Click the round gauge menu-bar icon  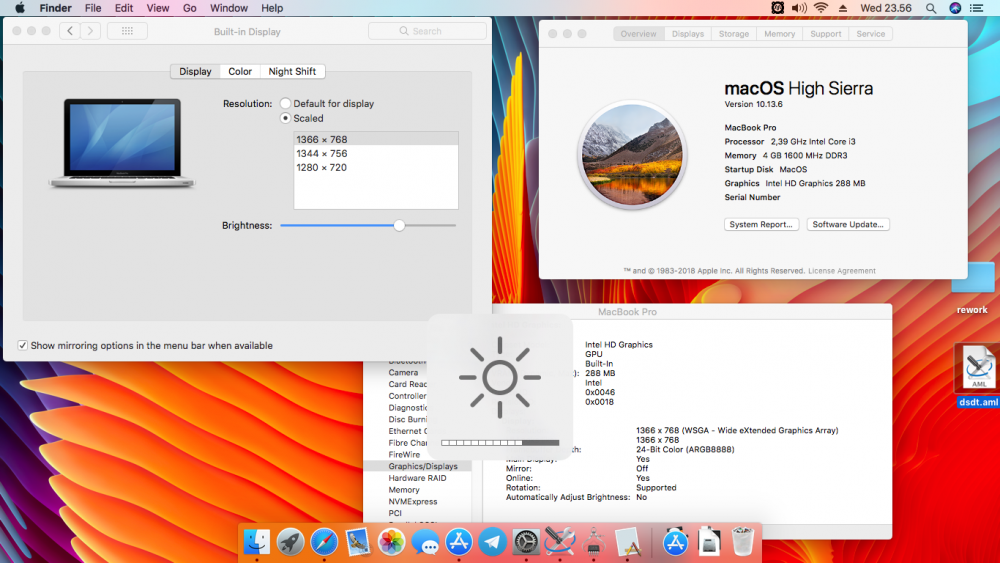(777, 8)
